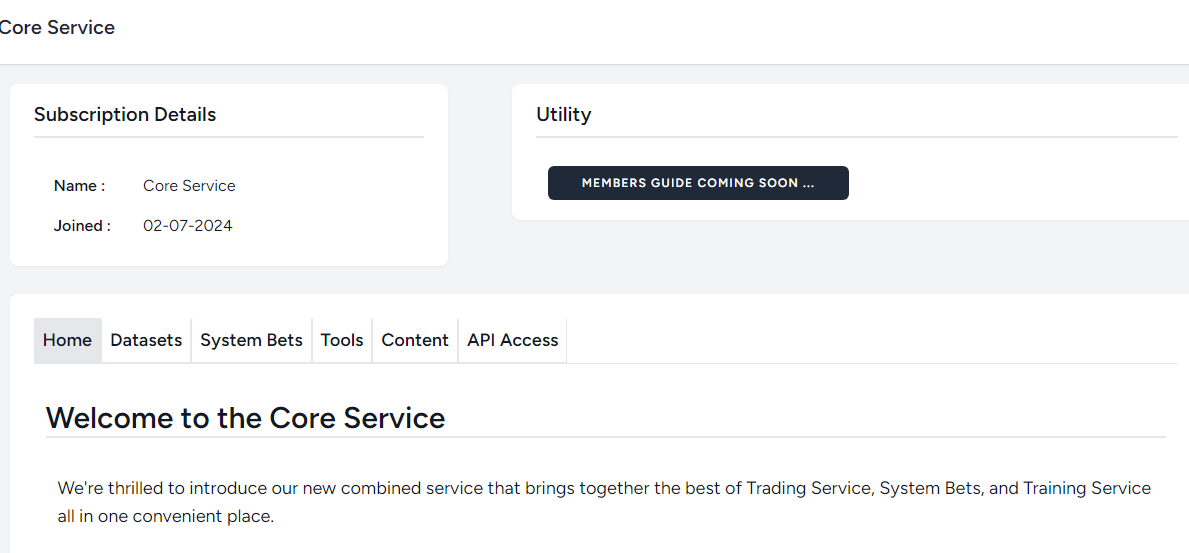Image resolution: width=1189 pixels, height=553 pixels.
Task: Open the Datasets tab
Action: [x=146, y=340]
